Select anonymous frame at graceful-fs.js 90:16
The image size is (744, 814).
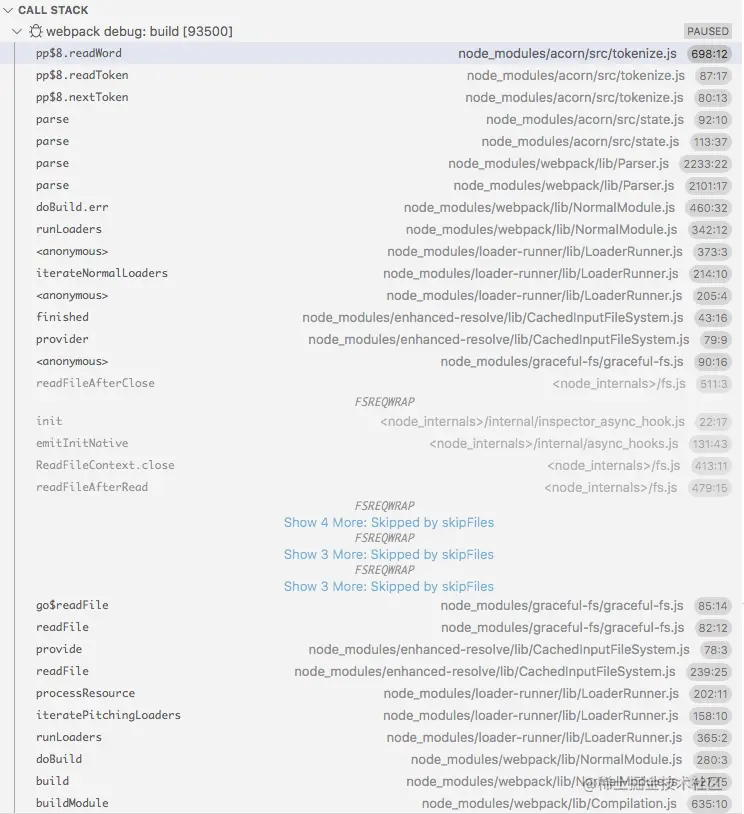click(x=372, y=361)
